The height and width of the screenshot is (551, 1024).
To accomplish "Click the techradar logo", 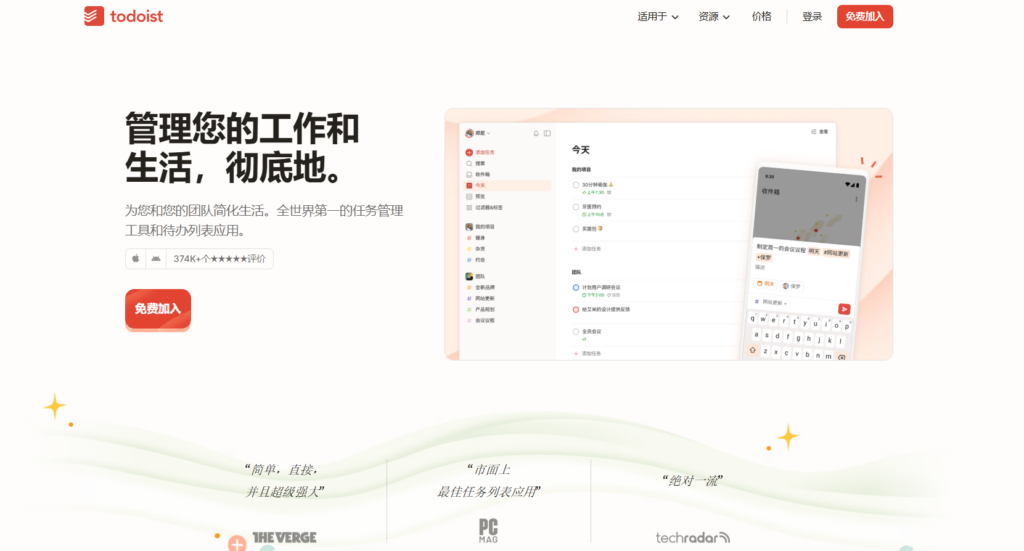I will [692, 537].
